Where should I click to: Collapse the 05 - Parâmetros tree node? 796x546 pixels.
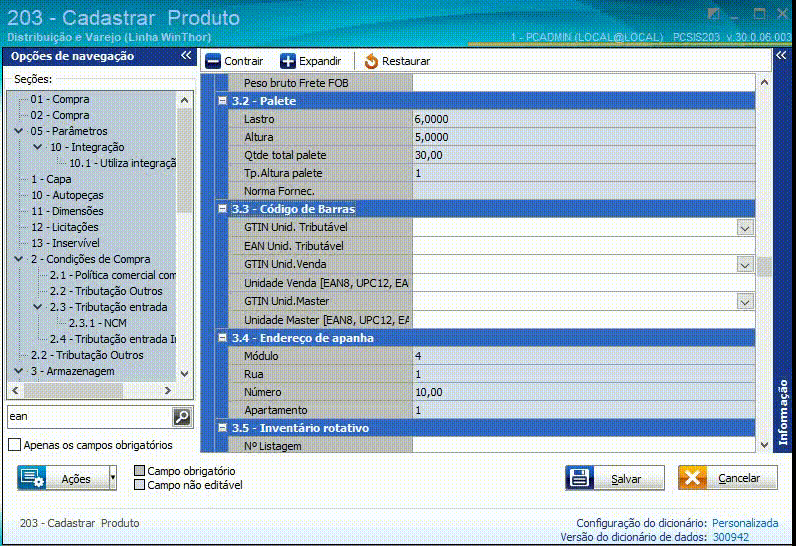coord(19,131)
